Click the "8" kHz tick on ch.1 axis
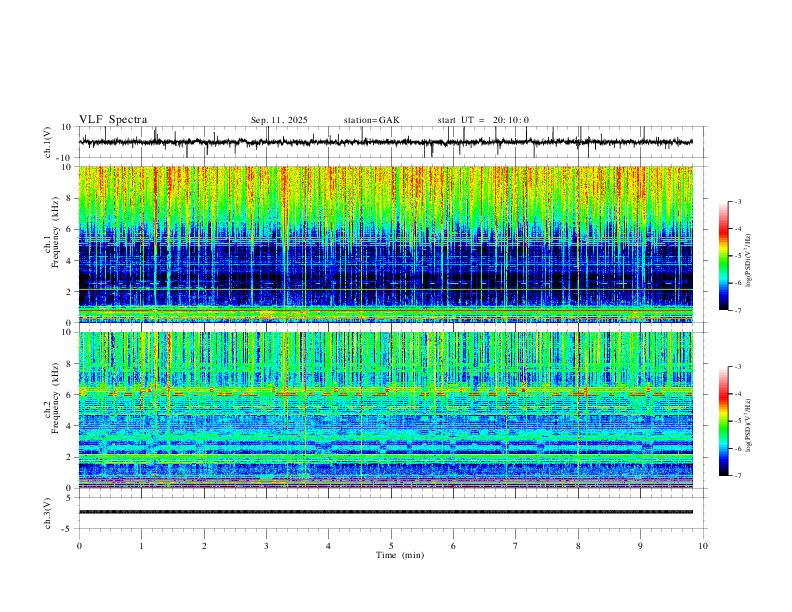Image resolution: width=792 pixels, height=612 pixels. point(70,198)
